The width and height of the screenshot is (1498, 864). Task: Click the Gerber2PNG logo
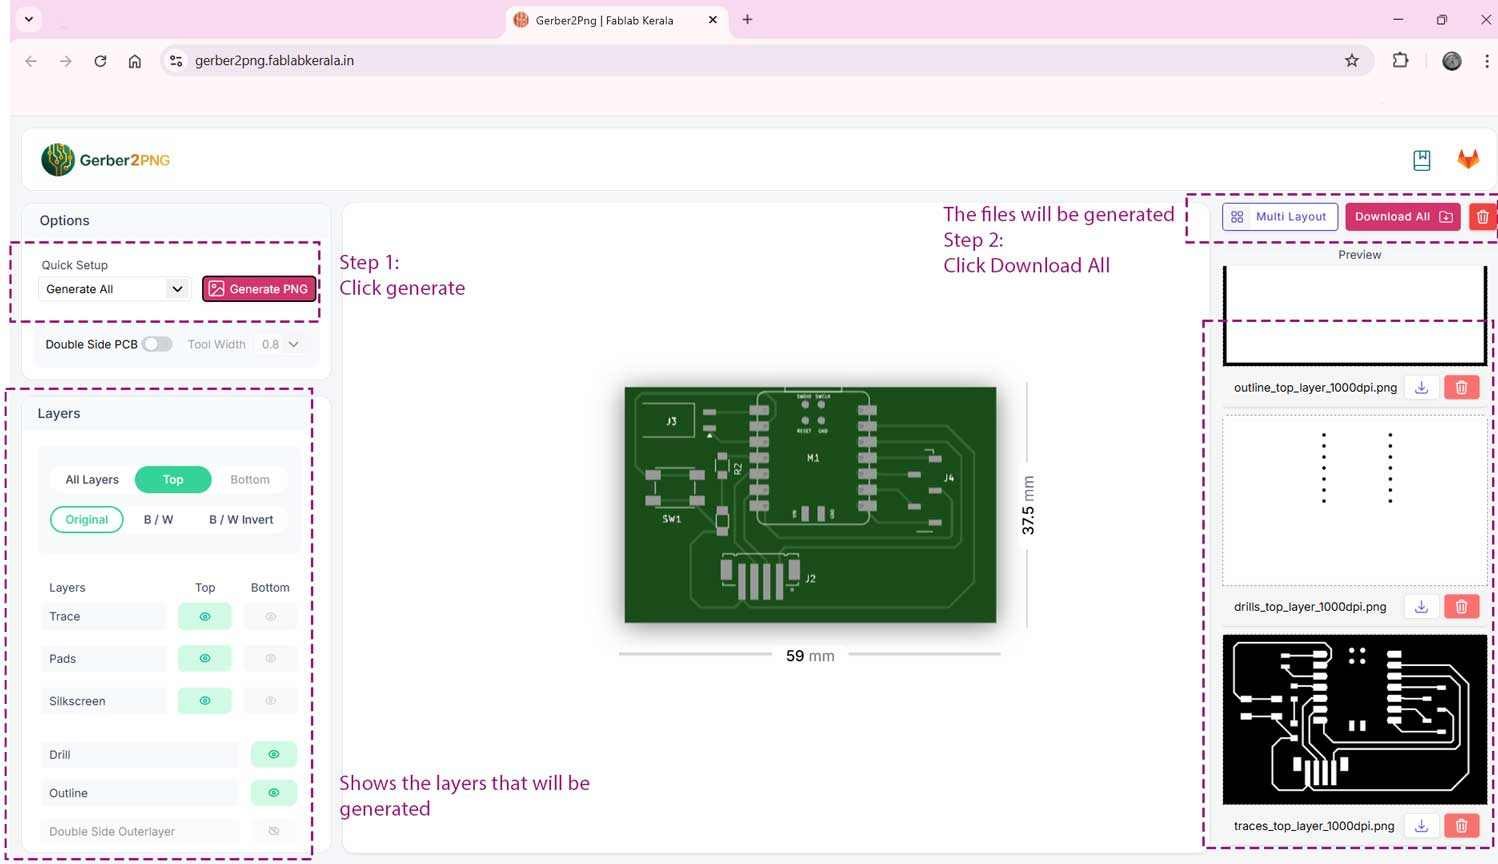point(104,159)
